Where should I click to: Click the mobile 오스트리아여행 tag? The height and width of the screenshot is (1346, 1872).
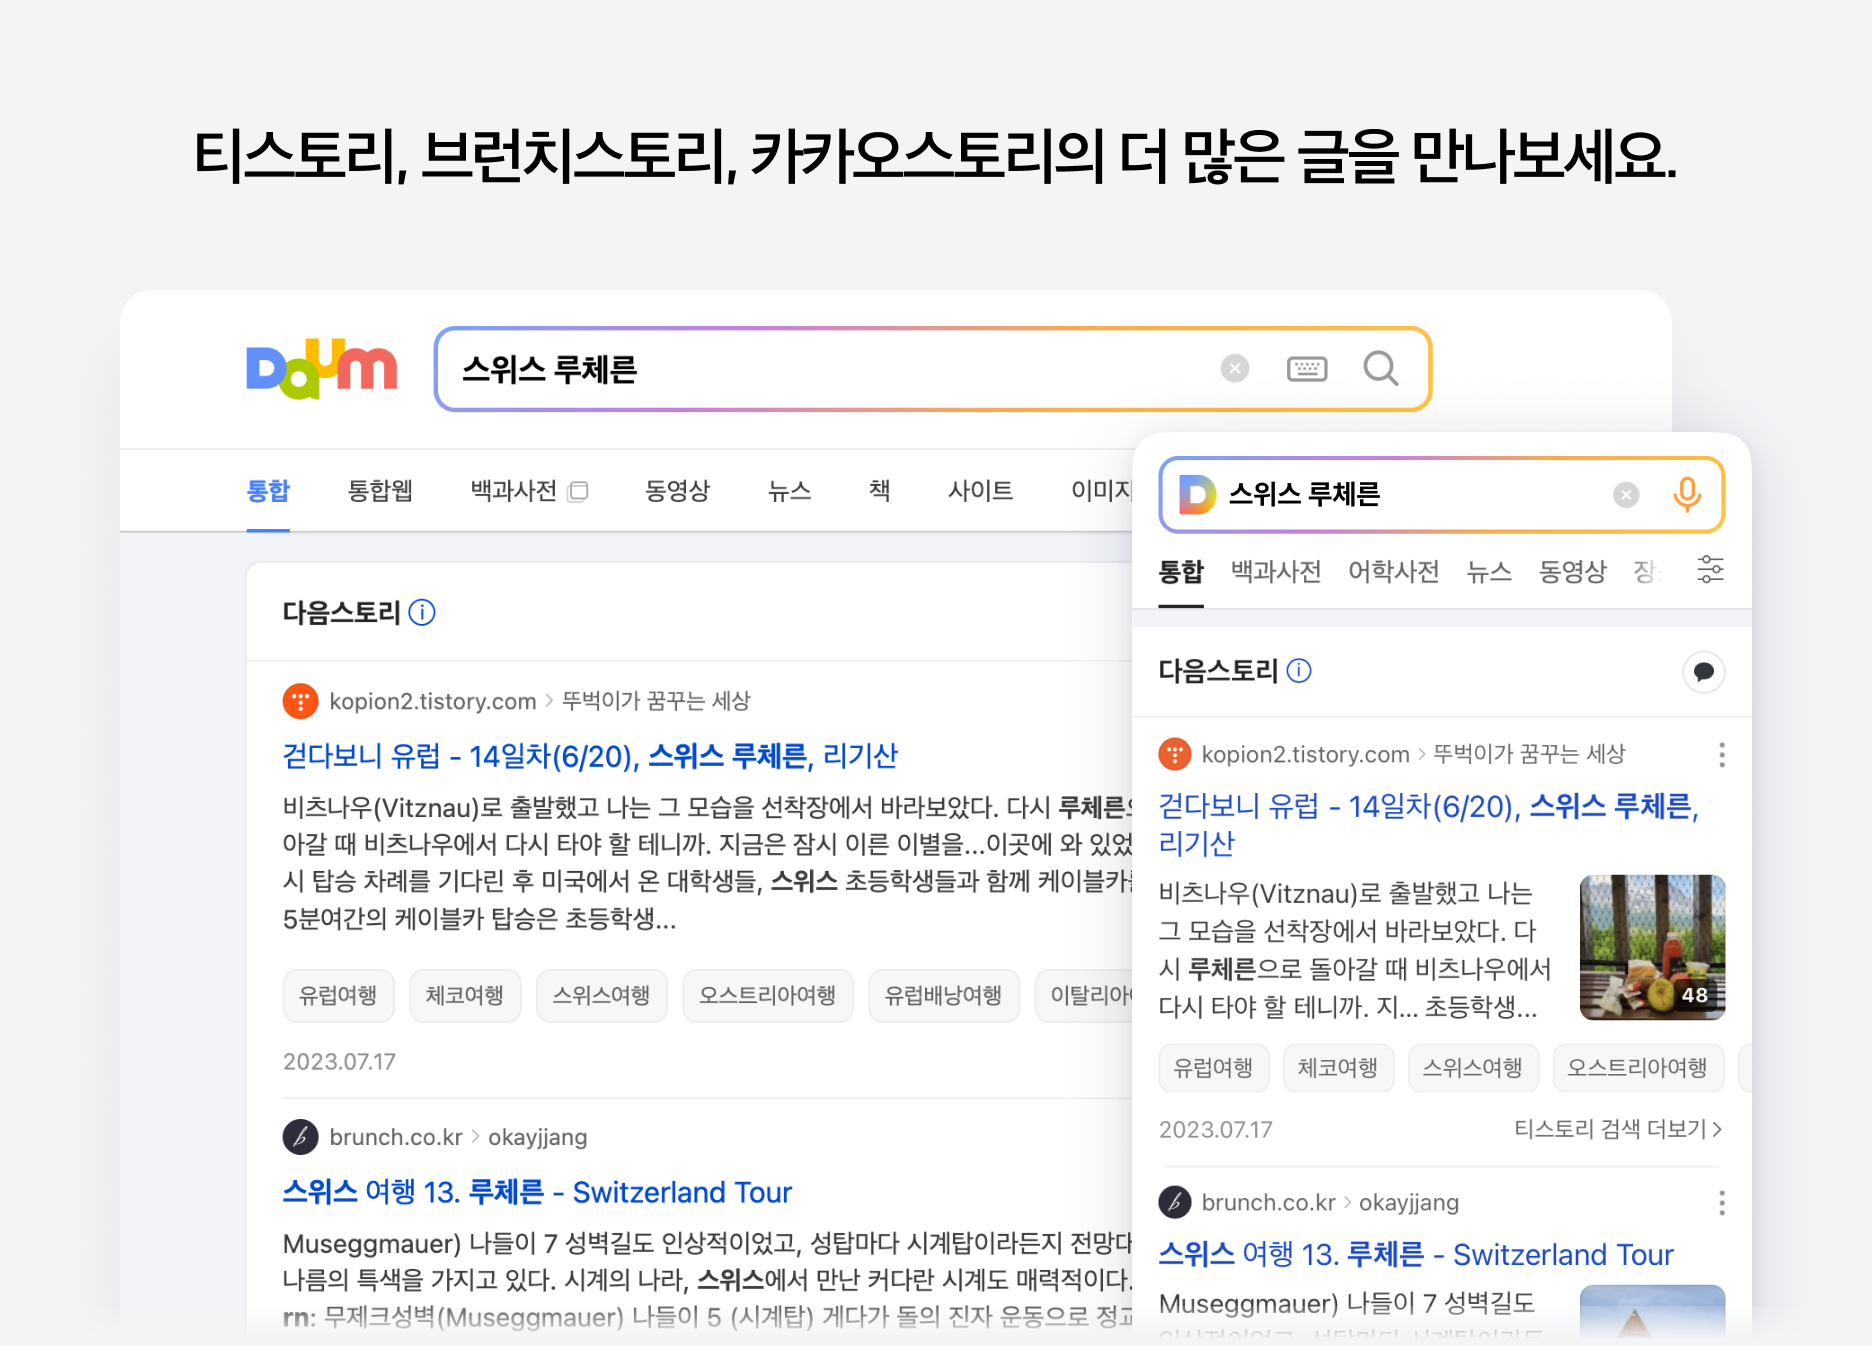[x=1638, y=1068]
